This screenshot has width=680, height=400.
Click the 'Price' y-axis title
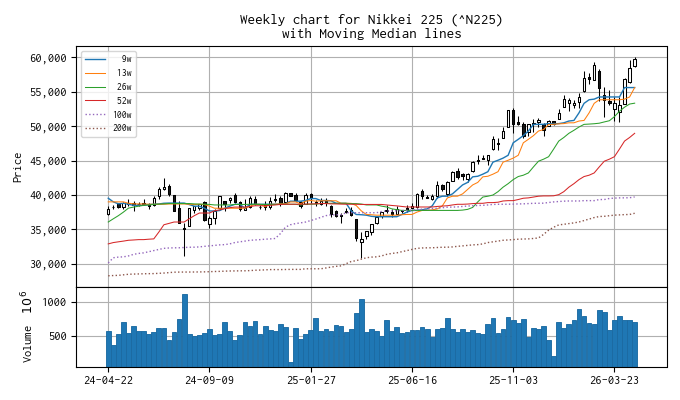(x=17, y=167)
